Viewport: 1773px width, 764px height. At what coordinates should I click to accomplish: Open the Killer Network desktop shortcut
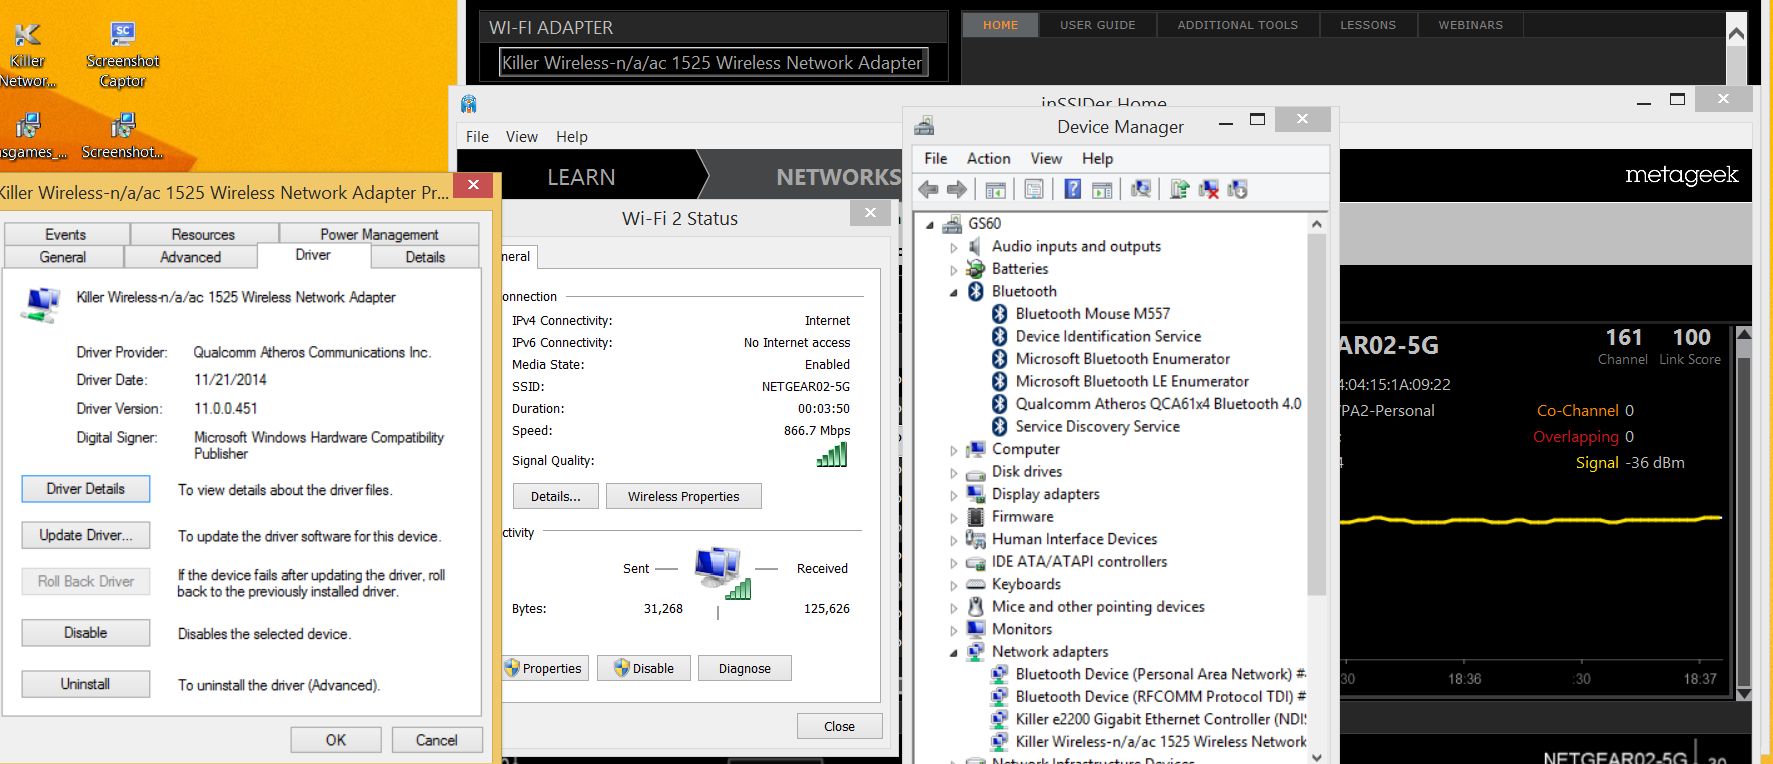coord(28,55)
